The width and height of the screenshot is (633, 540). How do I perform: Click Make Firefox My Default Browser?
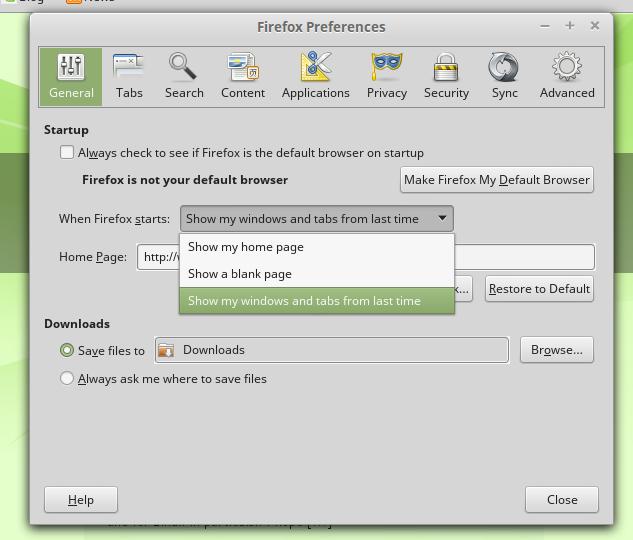(496, 180)
